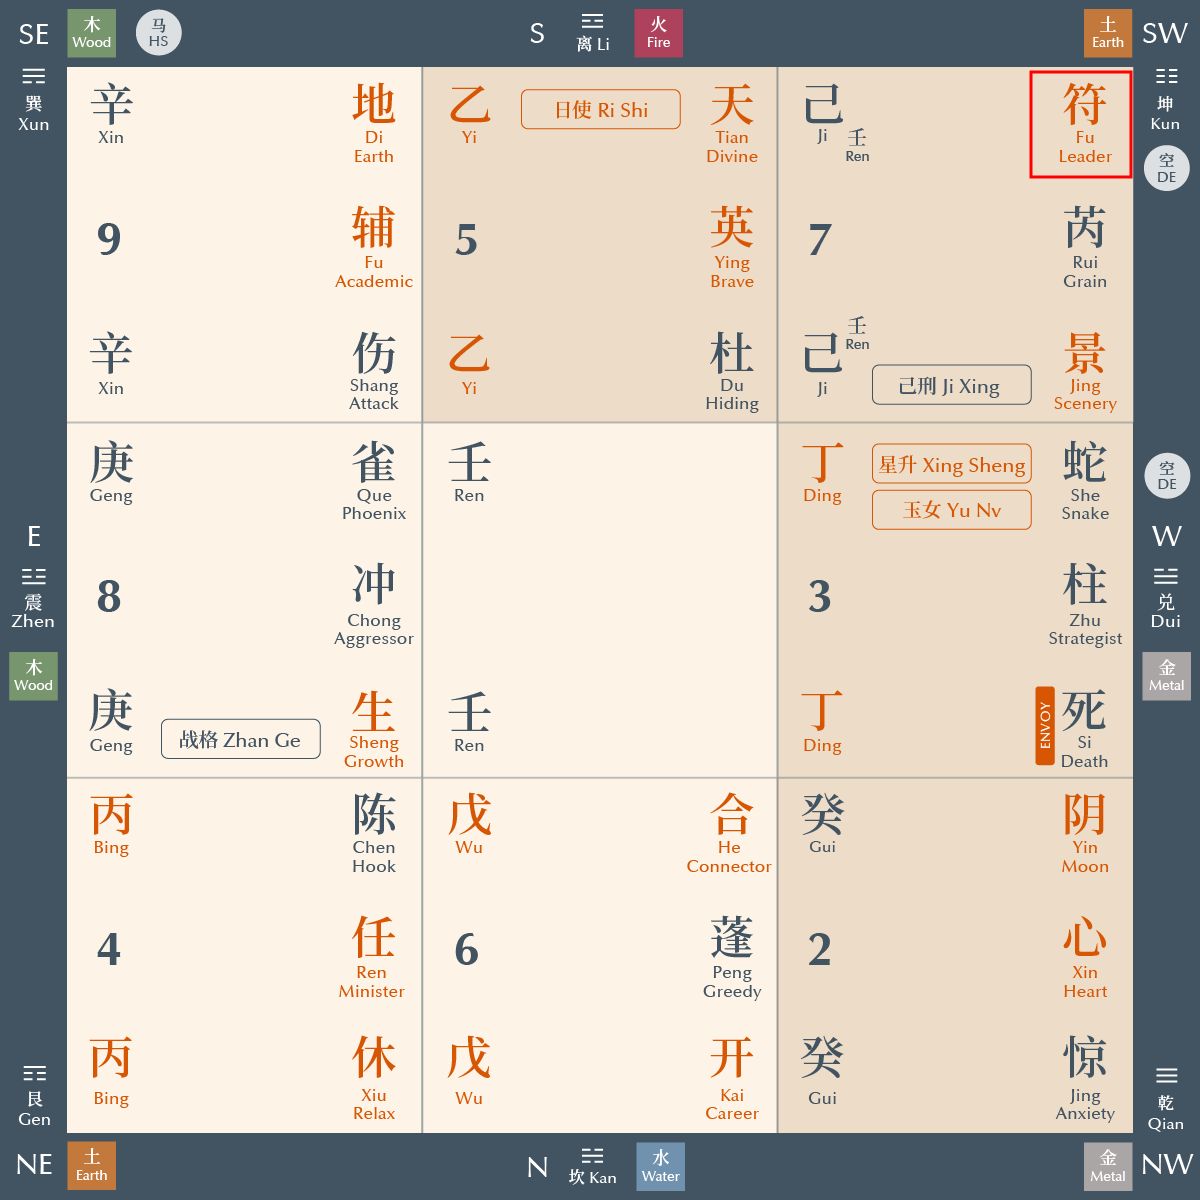The image size is (1200, 1200).
Task: Toggle the DE emptiness marker below Kun
Action: point(1166,168)
